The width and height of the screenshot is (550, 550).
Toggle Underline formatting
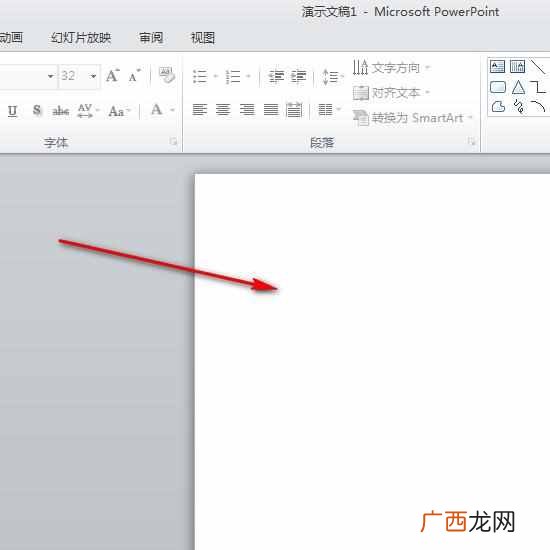13,111
